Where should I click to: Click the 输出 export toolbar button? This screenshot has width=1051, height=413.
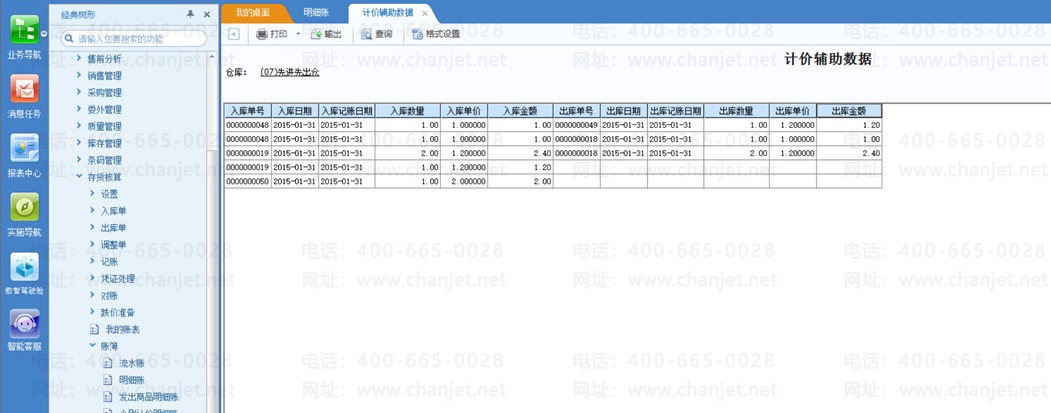point(326,34)
